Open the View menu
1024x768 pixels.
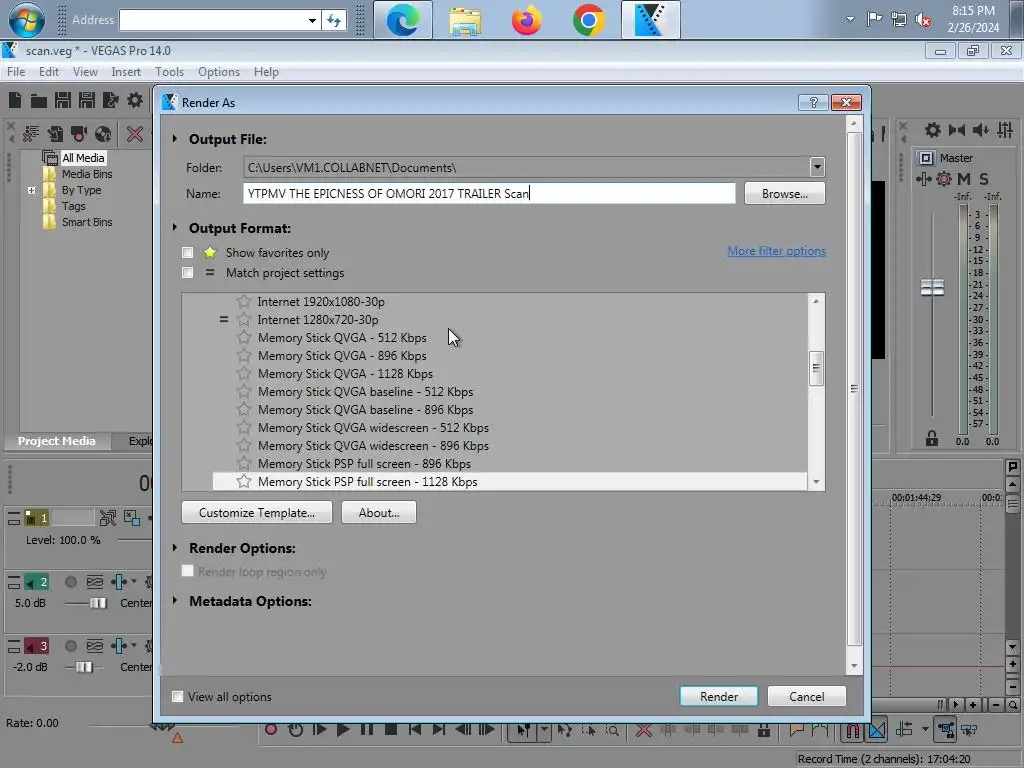point(85,72)
